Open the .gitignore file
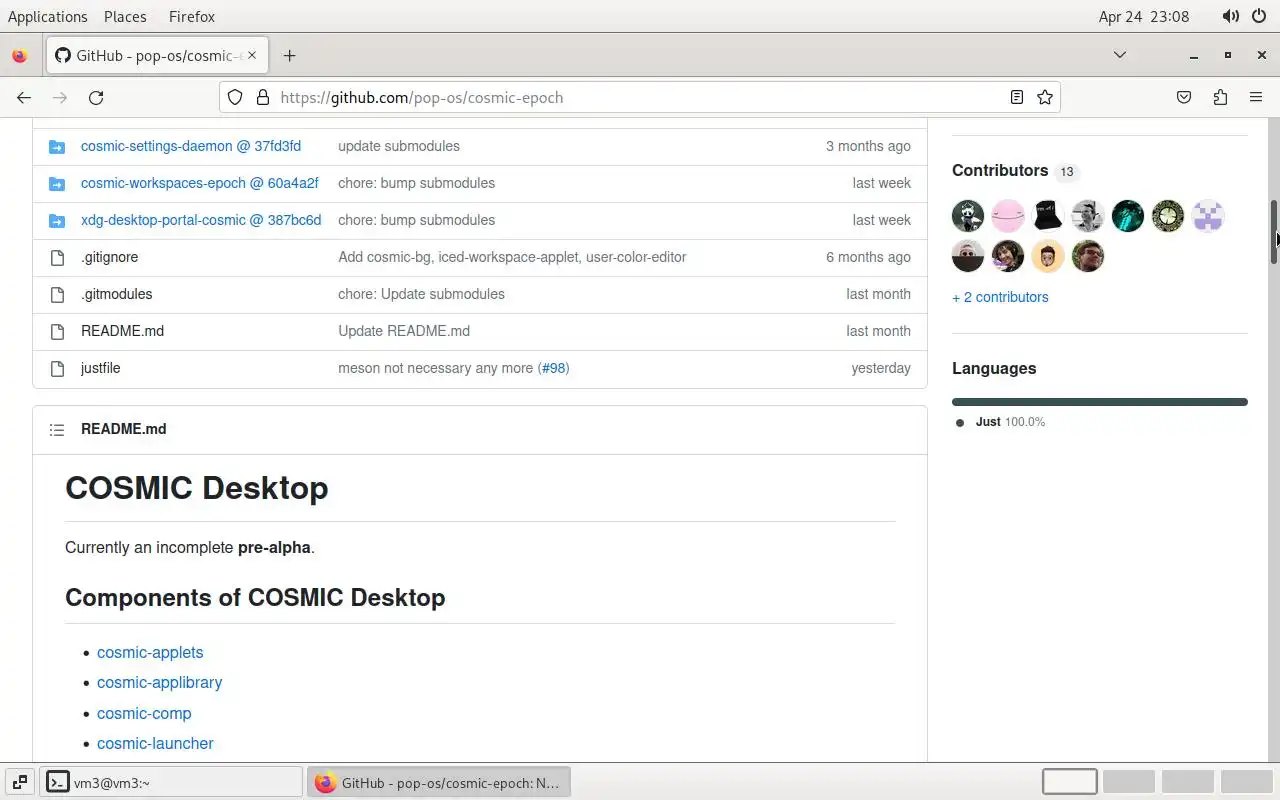Image resolution: width=1280 pixels, height=800 pixels. point(110,257)
